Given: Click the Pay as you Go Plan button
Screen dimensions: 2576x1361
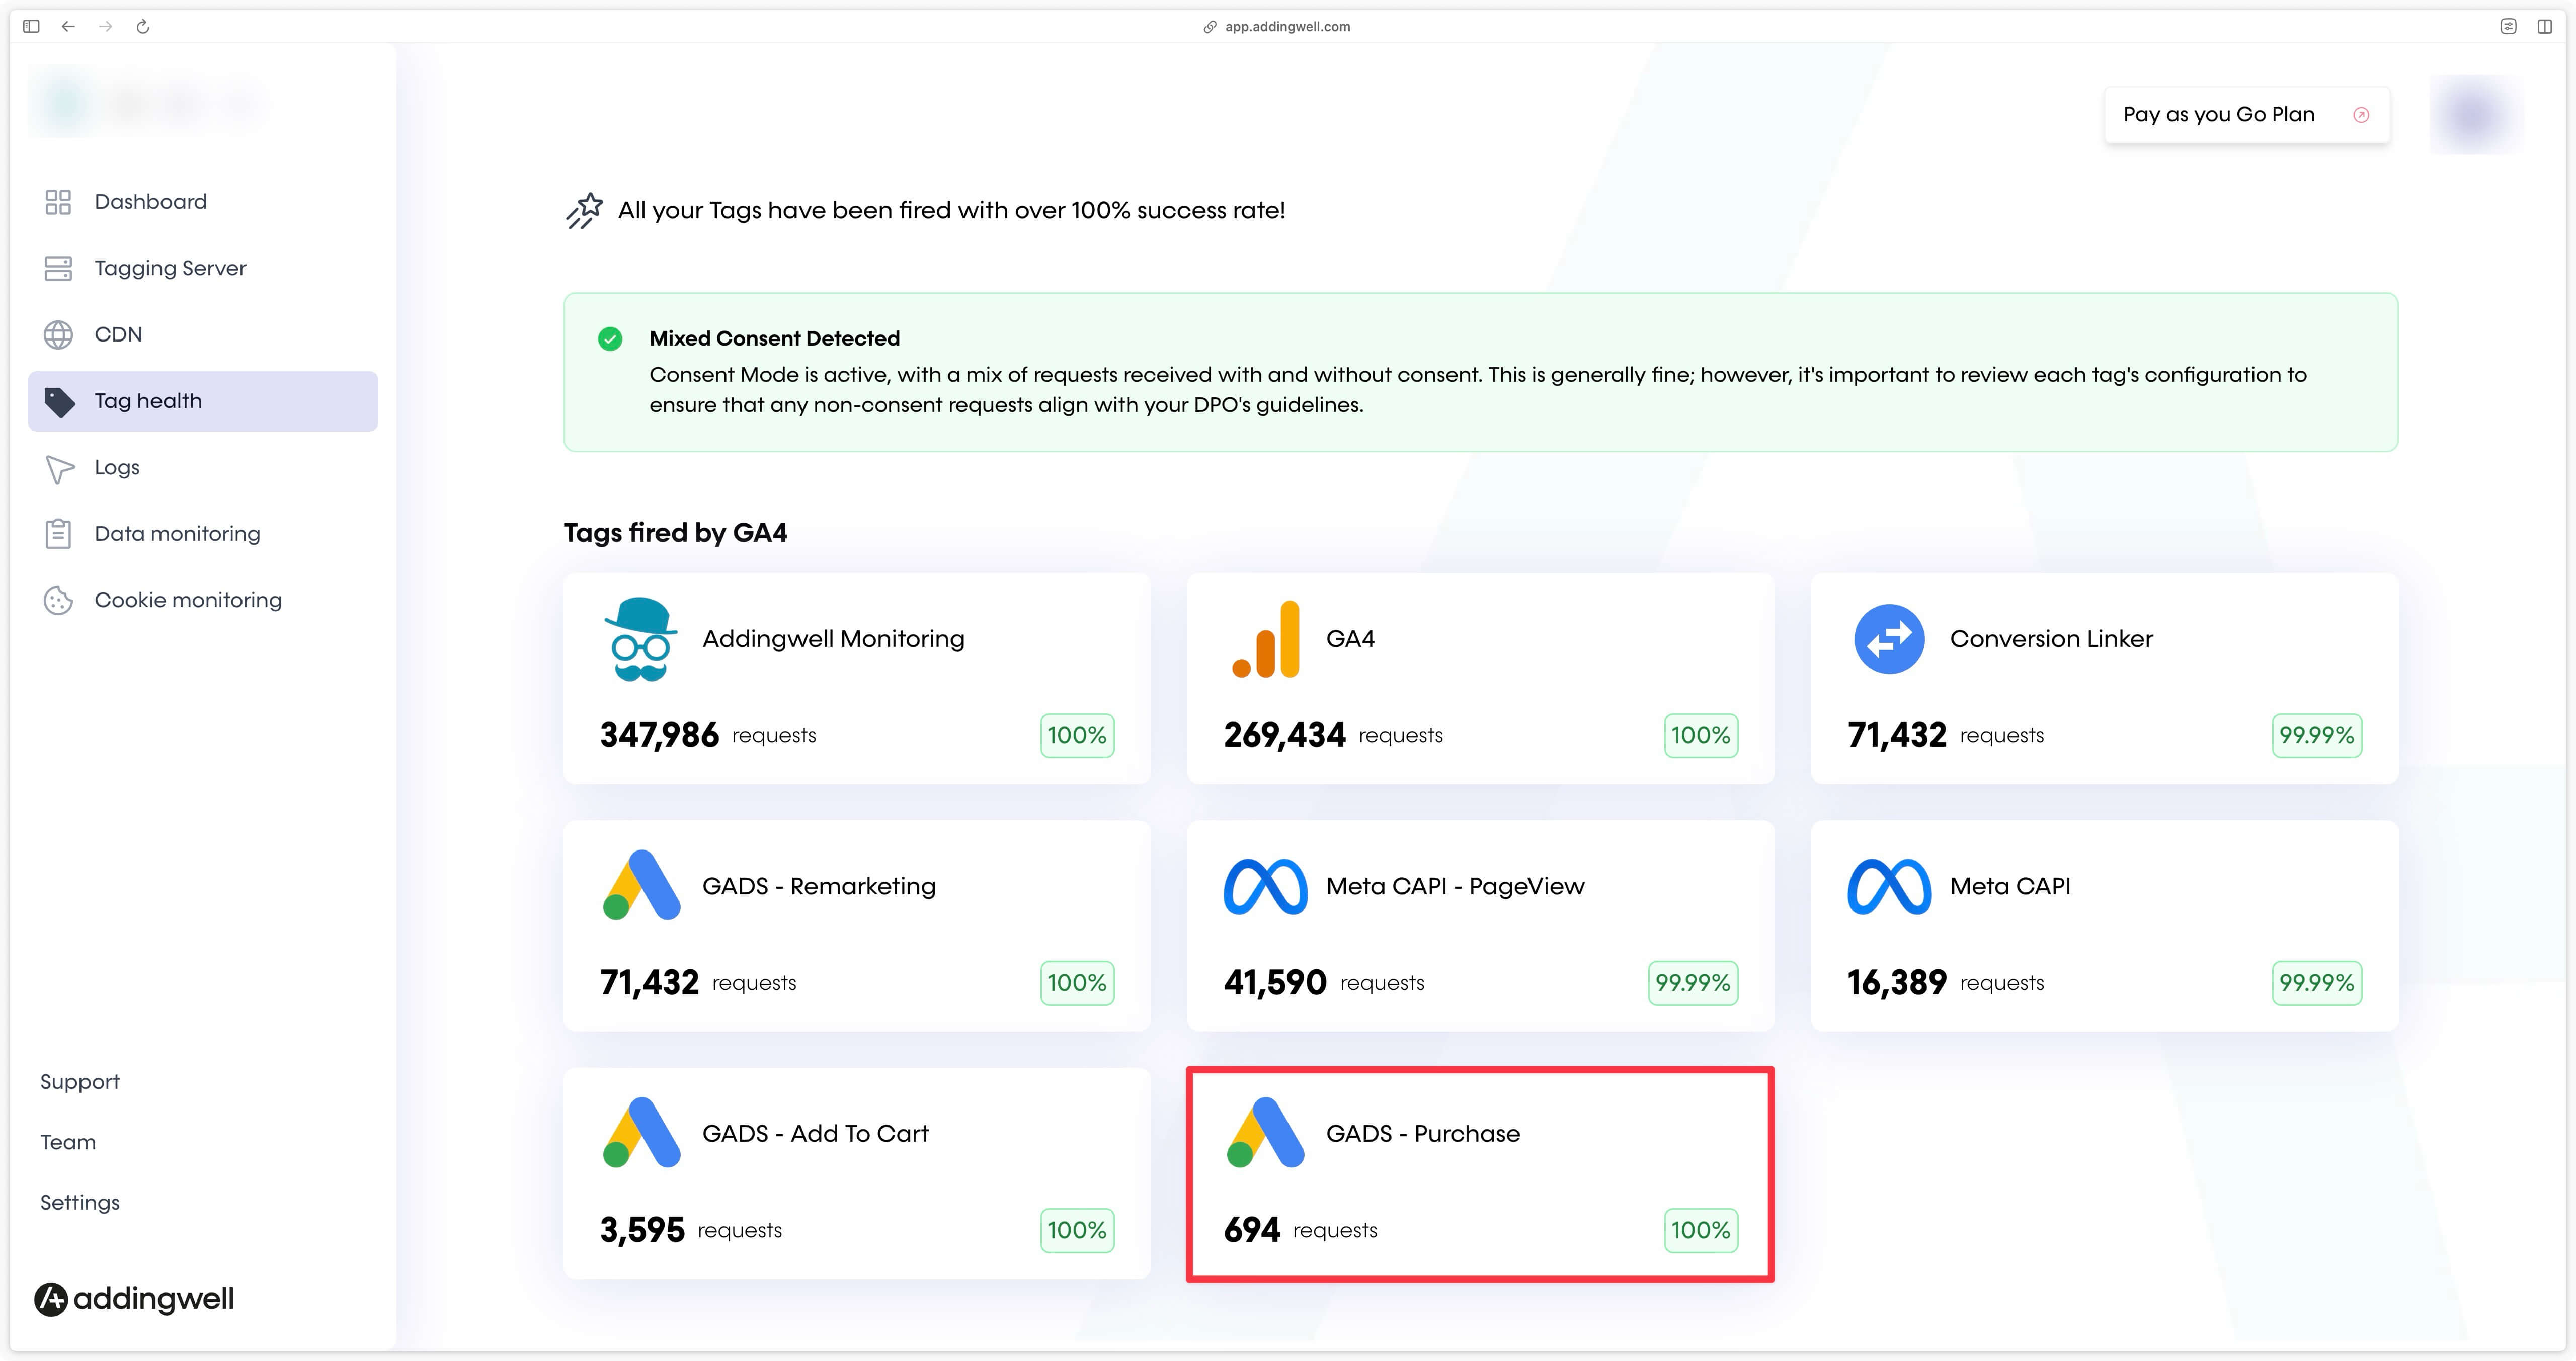Looking at the screenshot, I should click(x=2247, y=115).
